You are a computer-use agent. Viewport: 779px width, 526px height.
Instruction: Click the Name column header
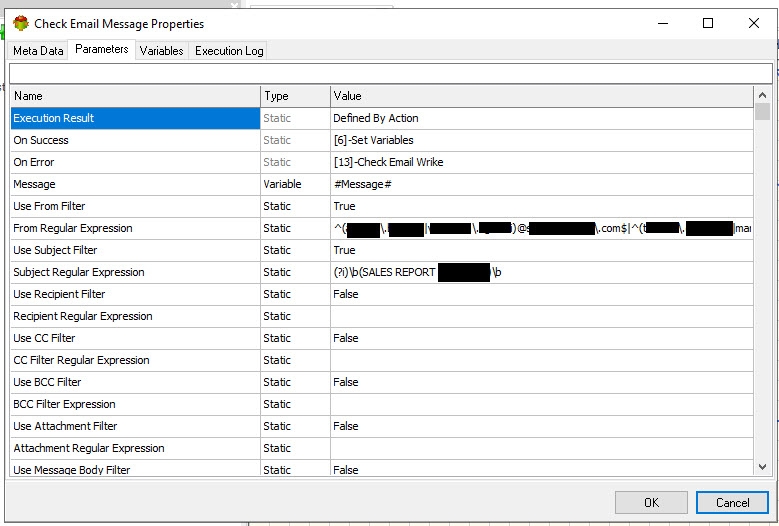(x=135, y=96)
